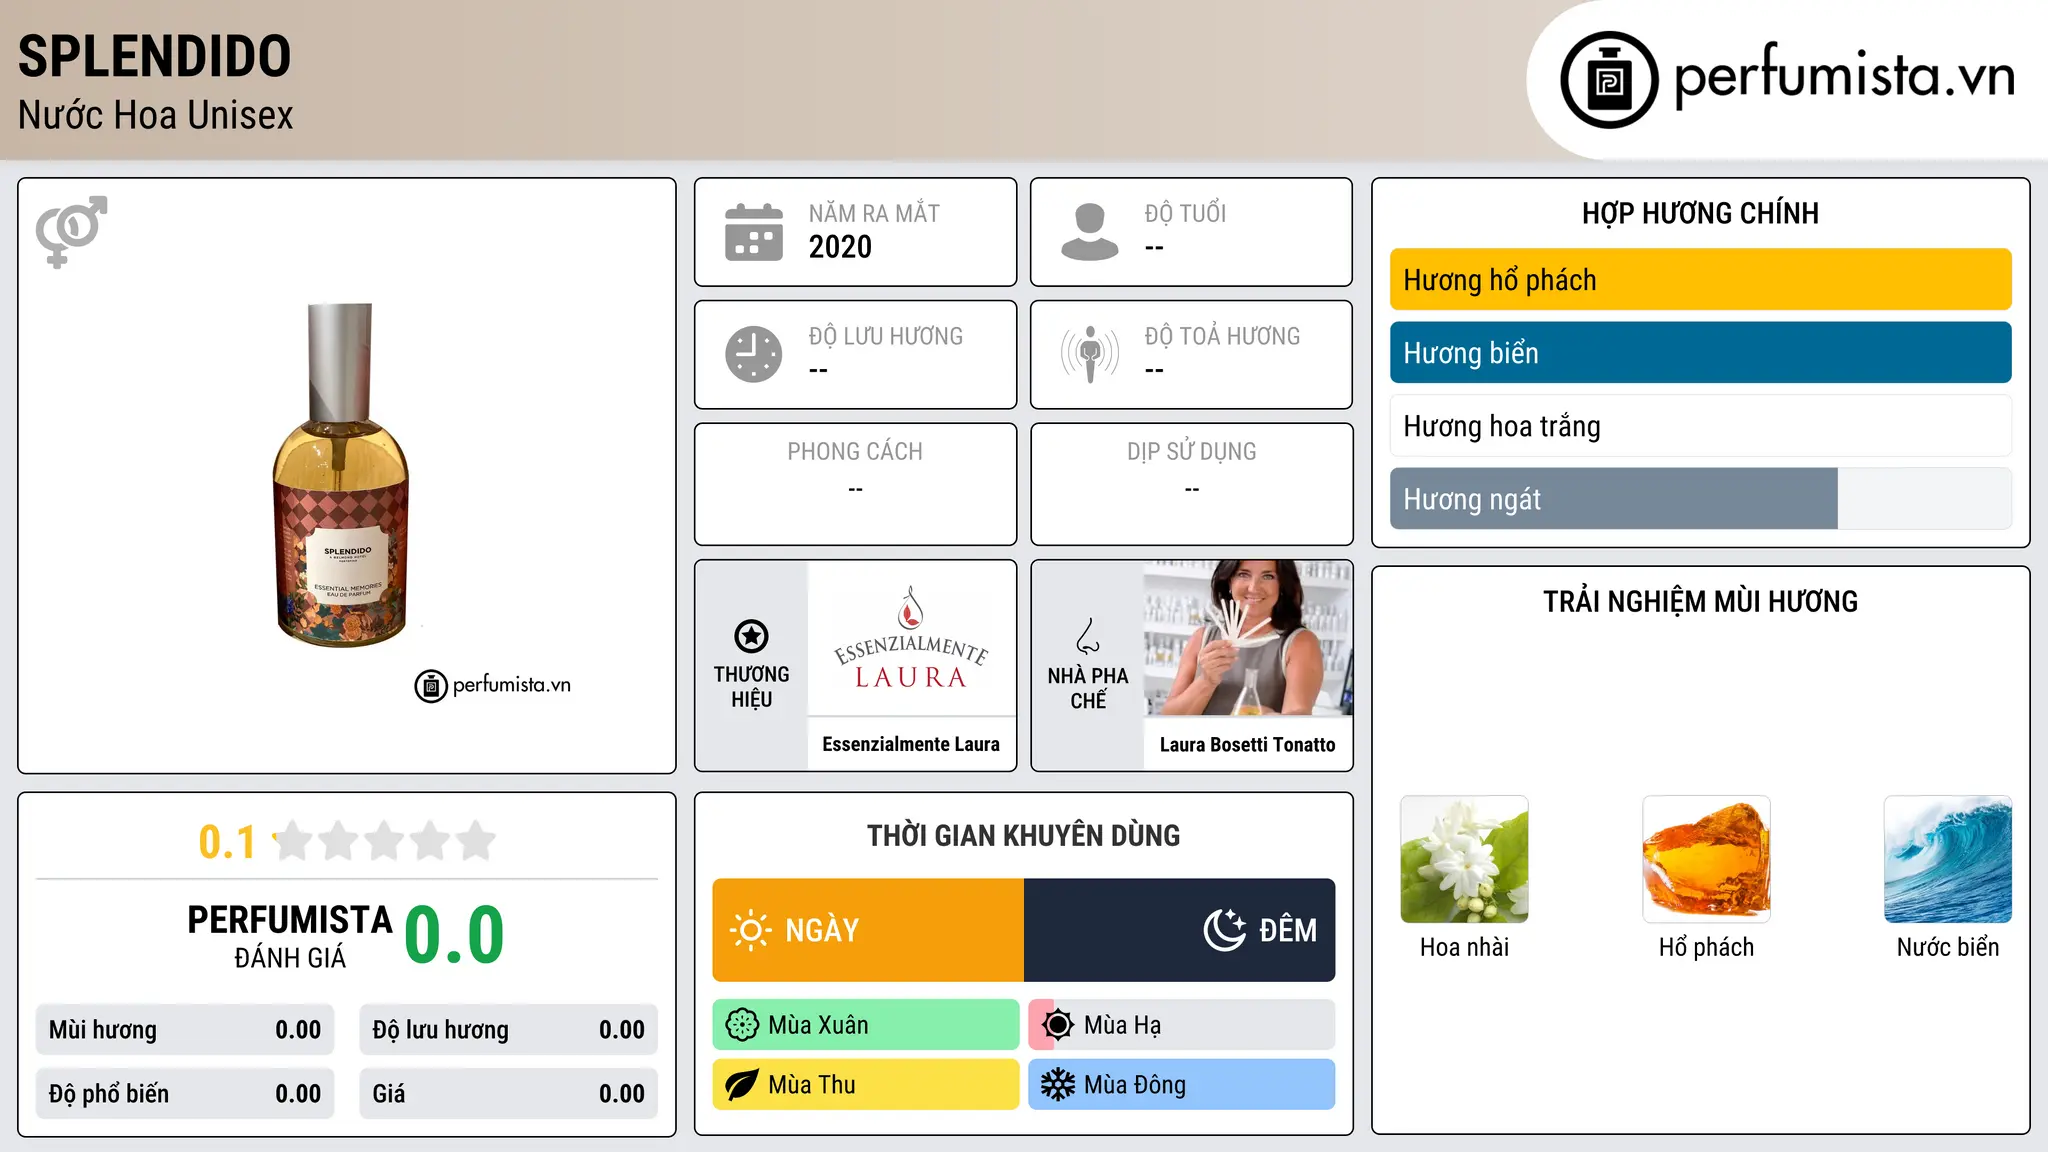Click the ĐỘ TOẢ HƯƠNG label

coord(1222,337)
